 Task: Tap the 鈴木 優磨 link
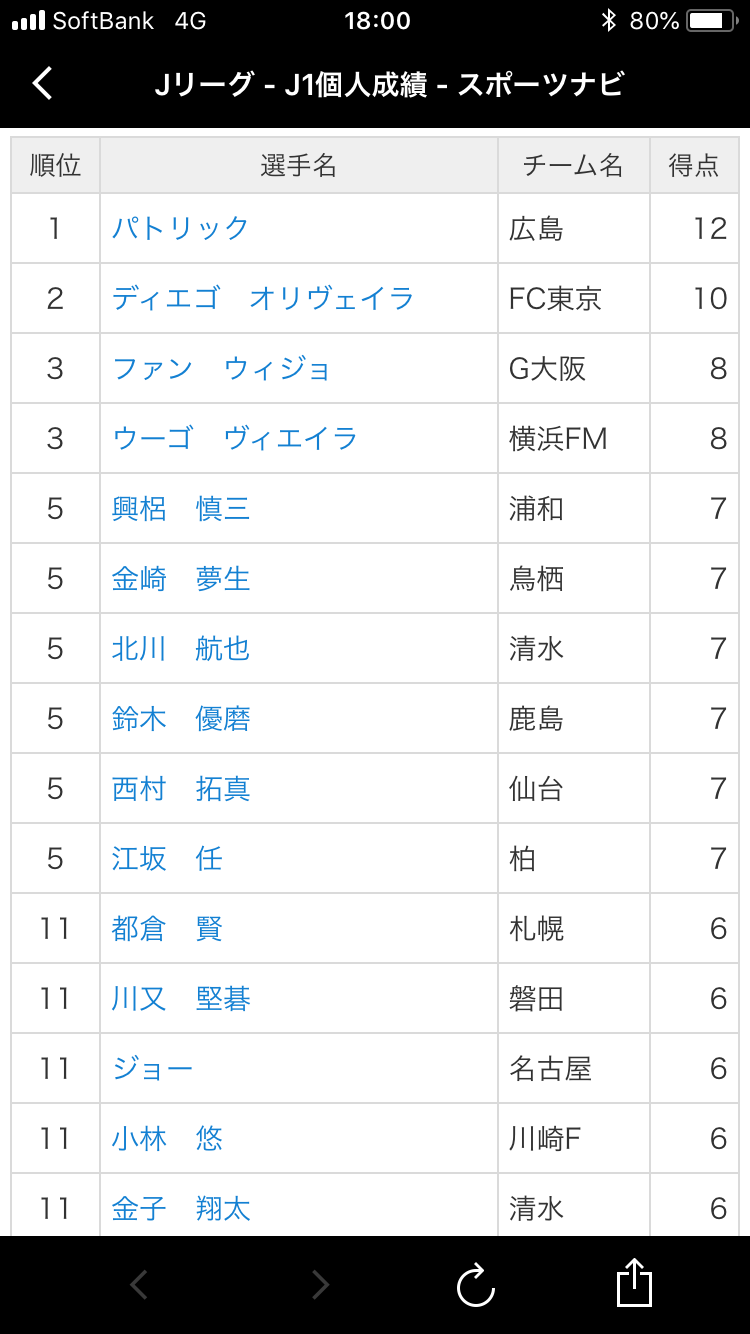tap(181, 718)
